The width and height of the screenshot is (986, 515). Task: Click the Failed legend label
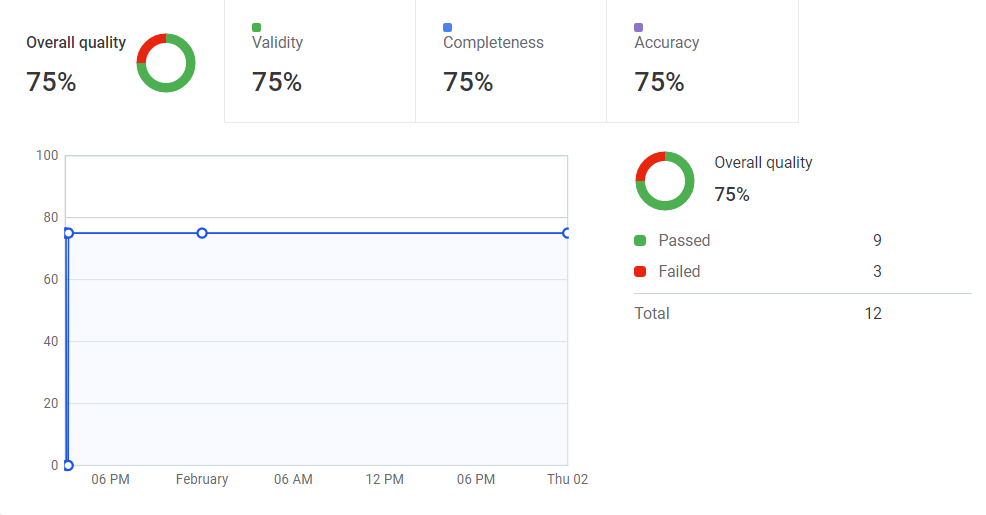click(x=679, y=272)
